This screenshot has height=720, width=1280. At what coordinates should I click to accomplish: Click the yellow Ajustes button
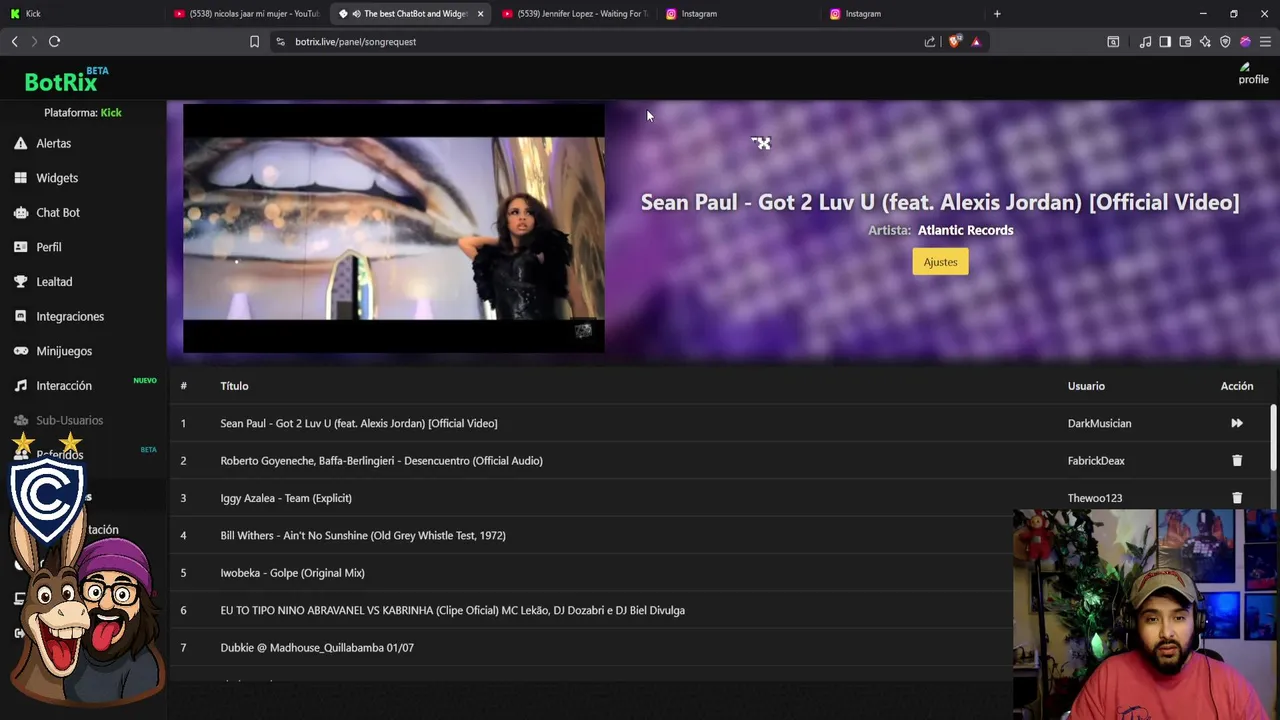940,262
